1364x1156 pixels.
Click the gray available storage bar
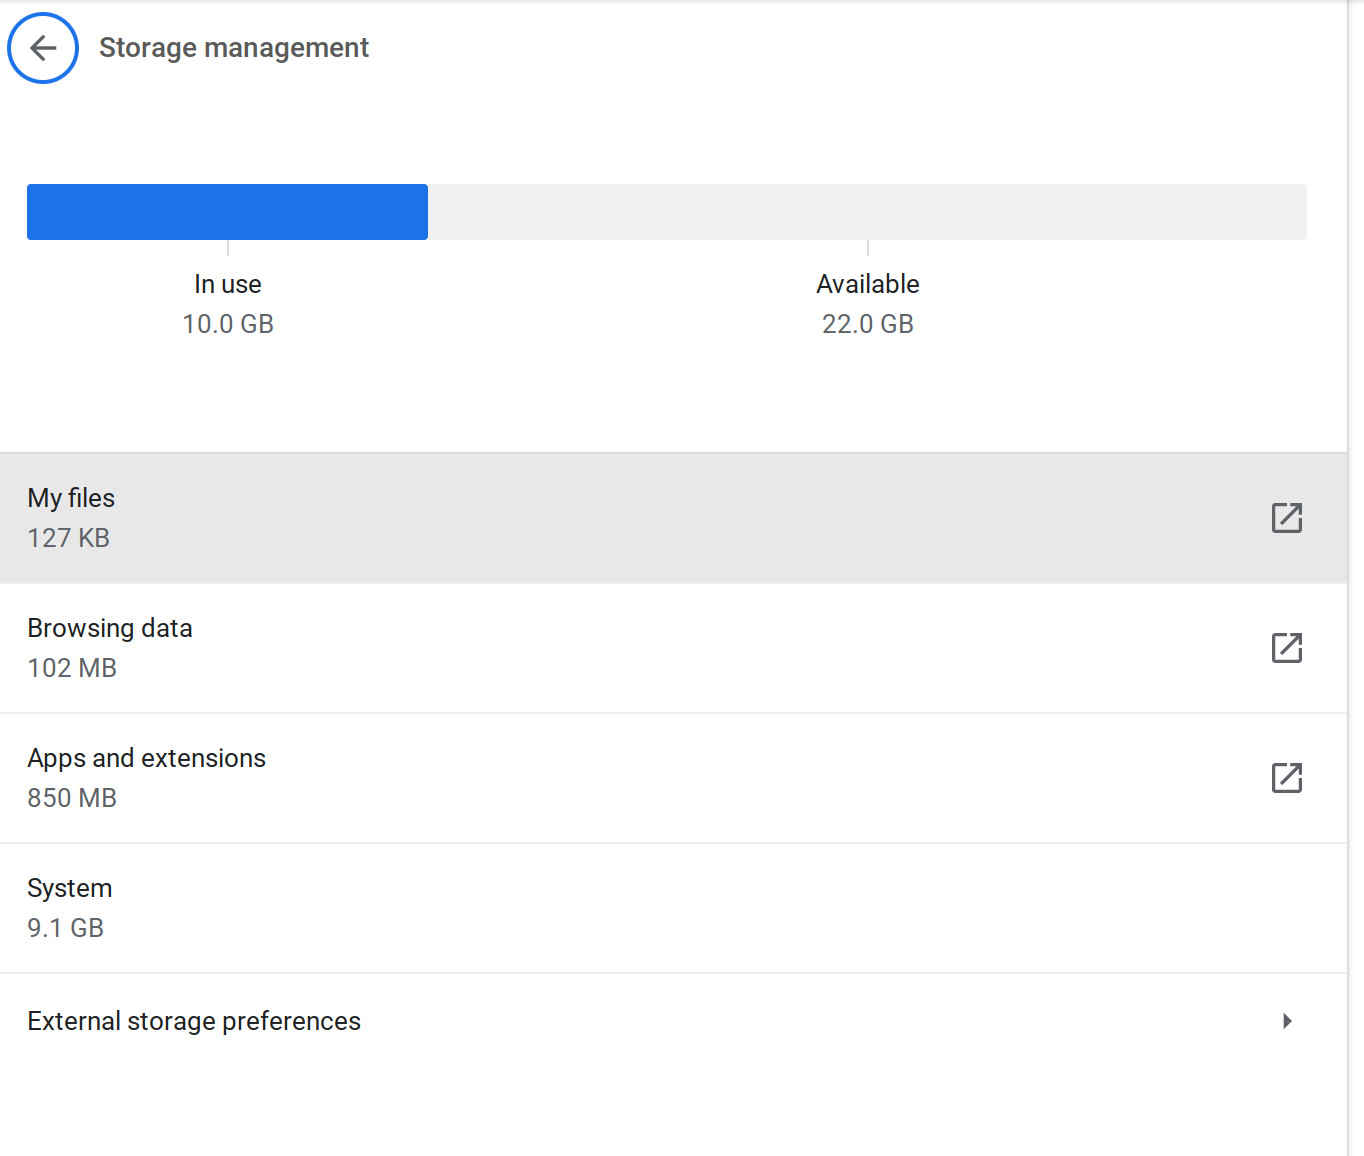[x=867, y=212]
